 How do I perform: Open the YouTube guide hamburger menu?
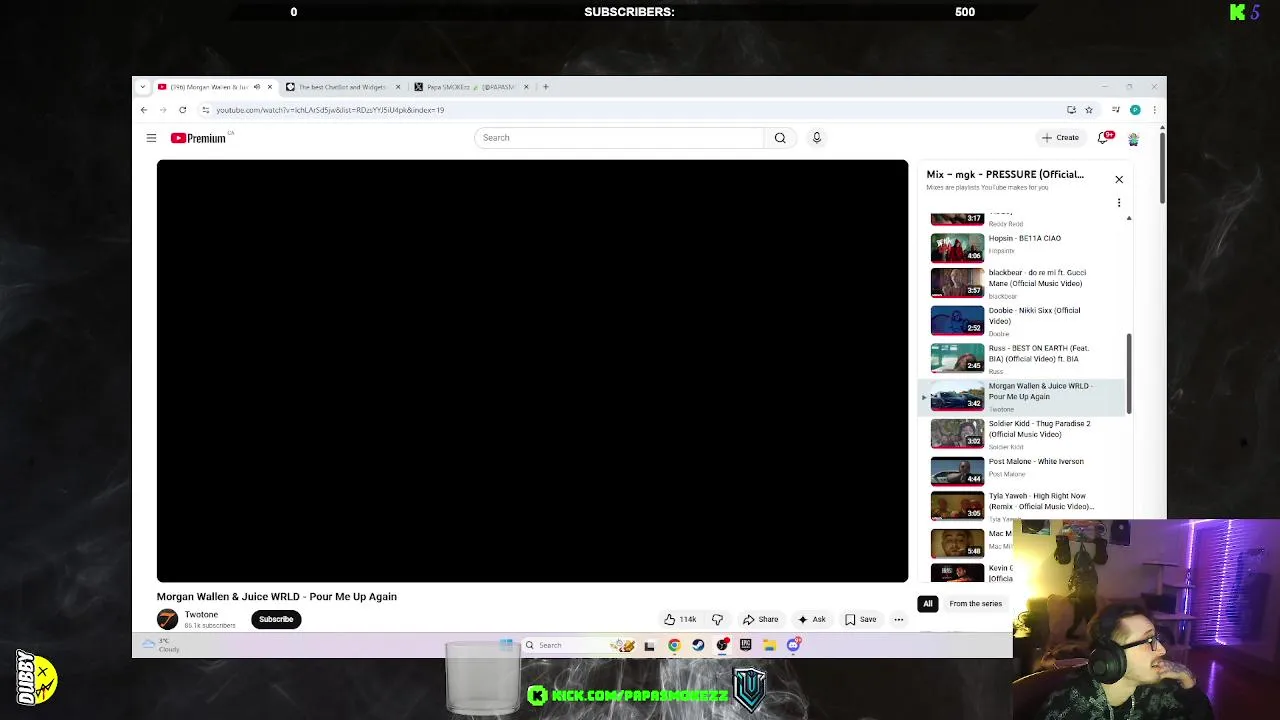(151, 138)
